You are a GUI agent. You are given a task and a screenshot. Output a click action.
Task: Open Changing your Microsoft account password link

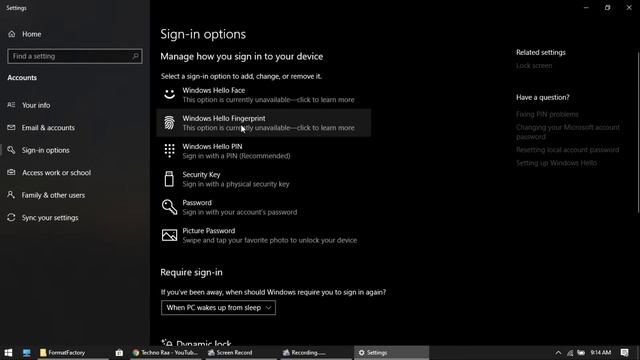[568, 132]
